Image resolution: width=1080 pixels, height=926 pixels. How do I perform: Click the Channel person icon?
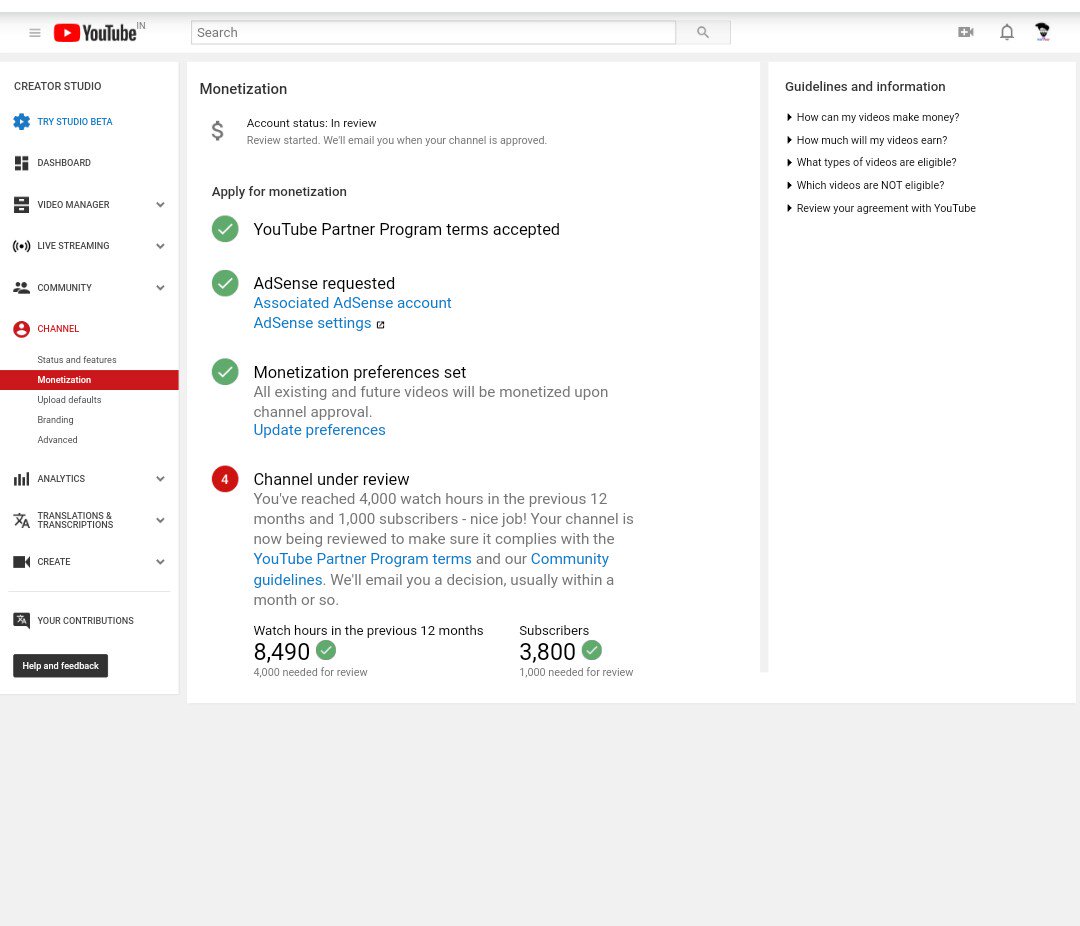21,329
